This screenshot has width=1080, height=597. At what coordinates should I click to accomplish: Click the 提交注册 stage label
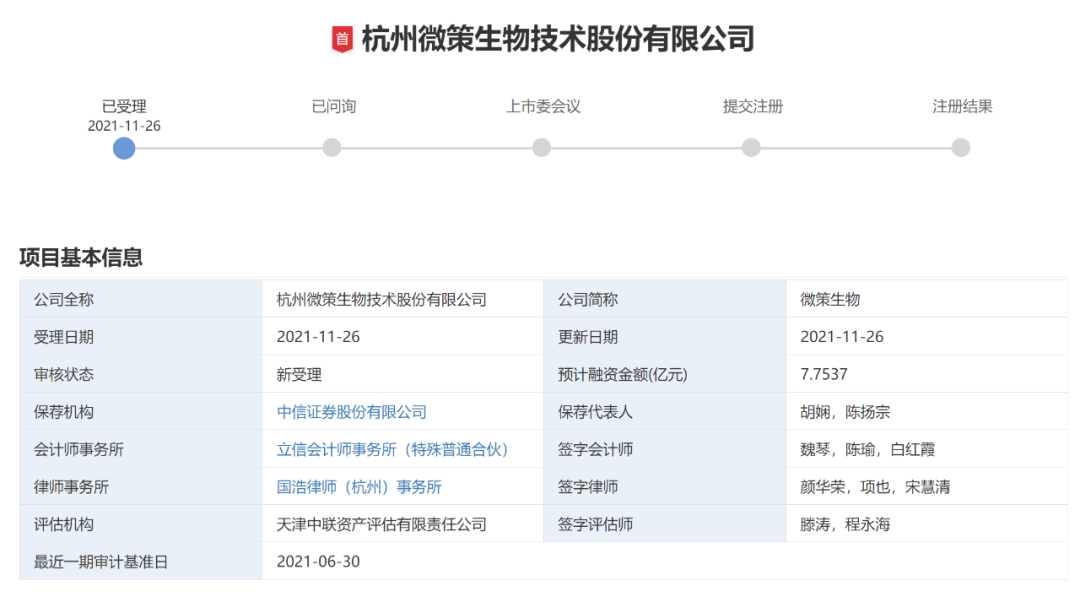click(x=752, y=106)
